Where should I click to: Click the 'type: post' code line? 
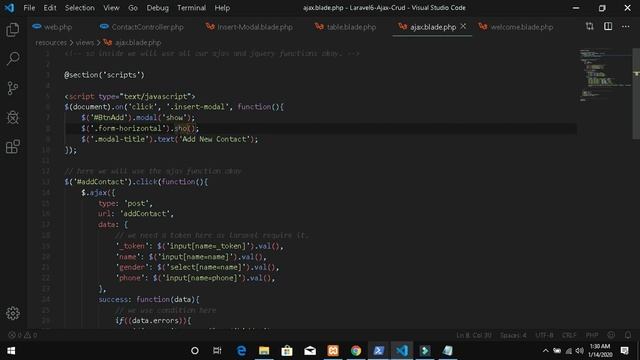(125, 203)
